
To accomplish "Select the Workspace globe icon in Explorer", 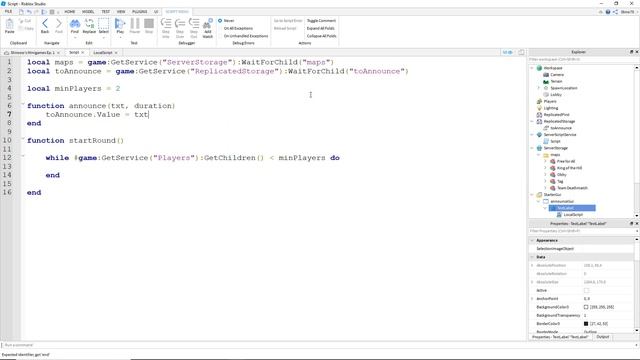I will click(539, 68).
